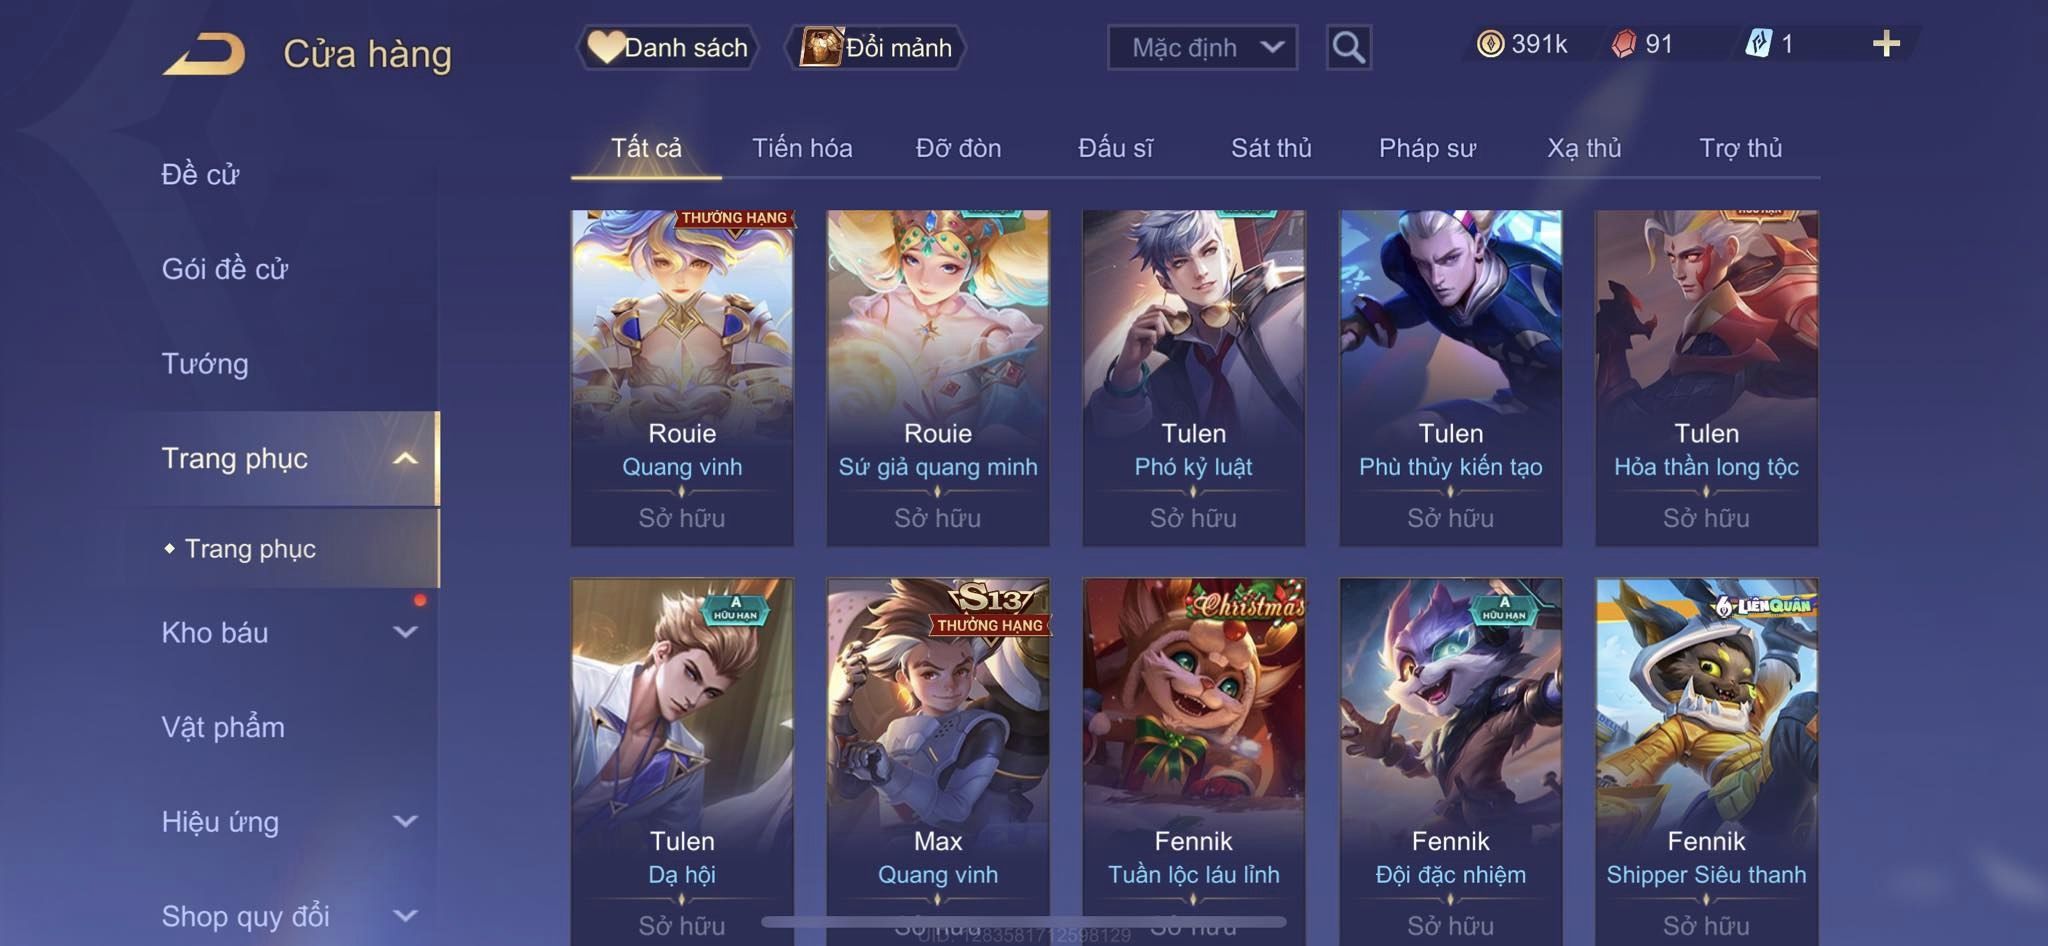Switch to the Sát thủ tab
This screenshot has width=2048, height=946.
click(x=1270, y=148)
